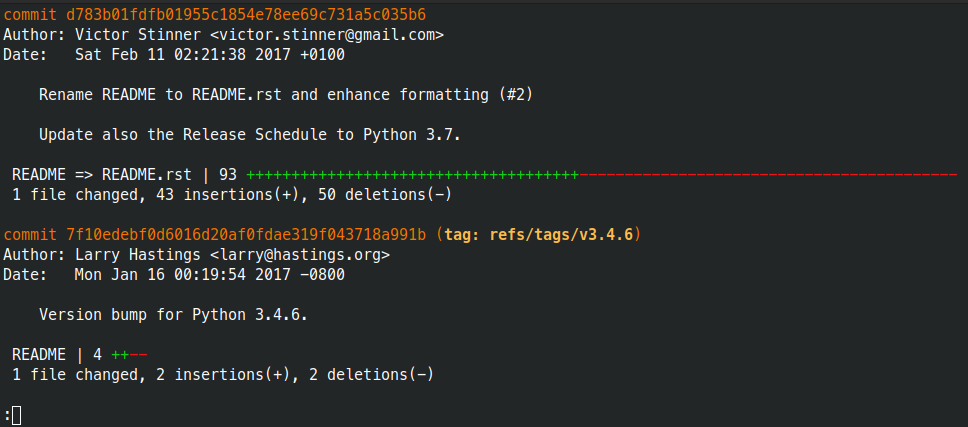Click the 'Version bump for Python 3.4.6' message

click(x=173, y=314)
